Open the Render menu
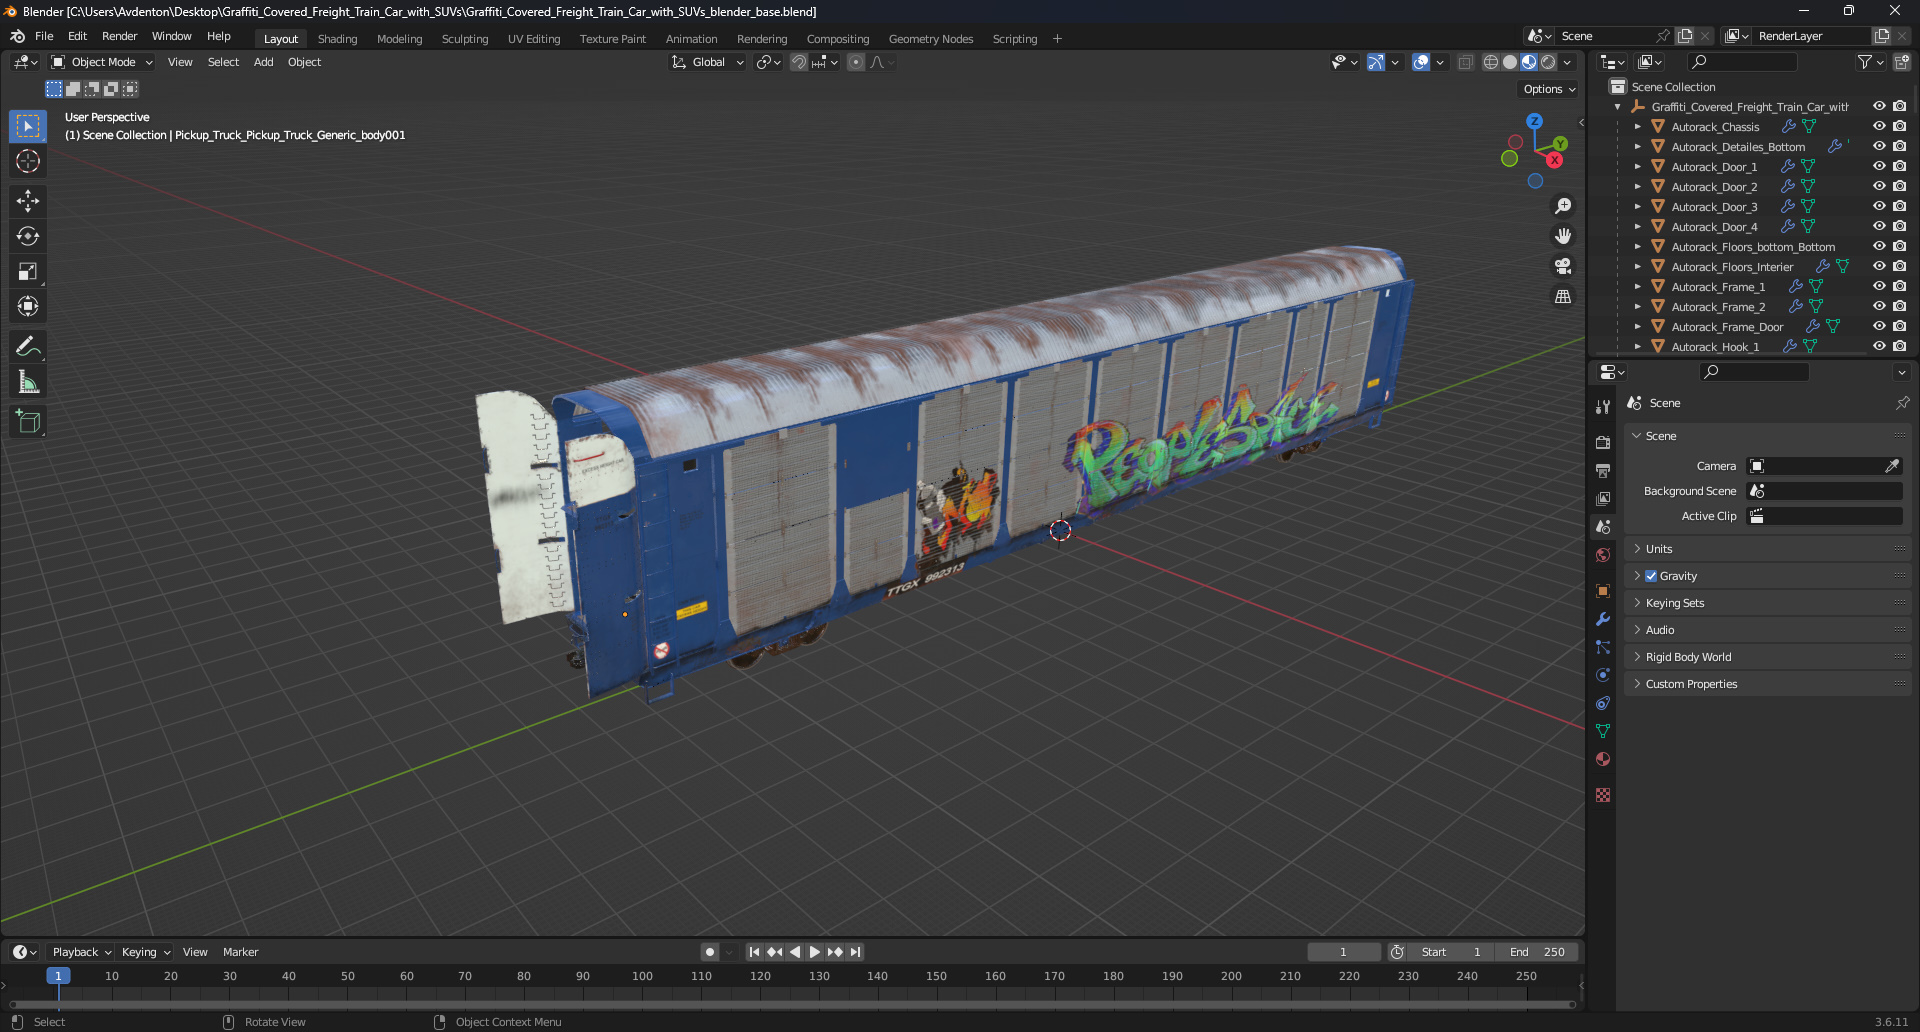The image size is (1920, 1032). [119, 36]
